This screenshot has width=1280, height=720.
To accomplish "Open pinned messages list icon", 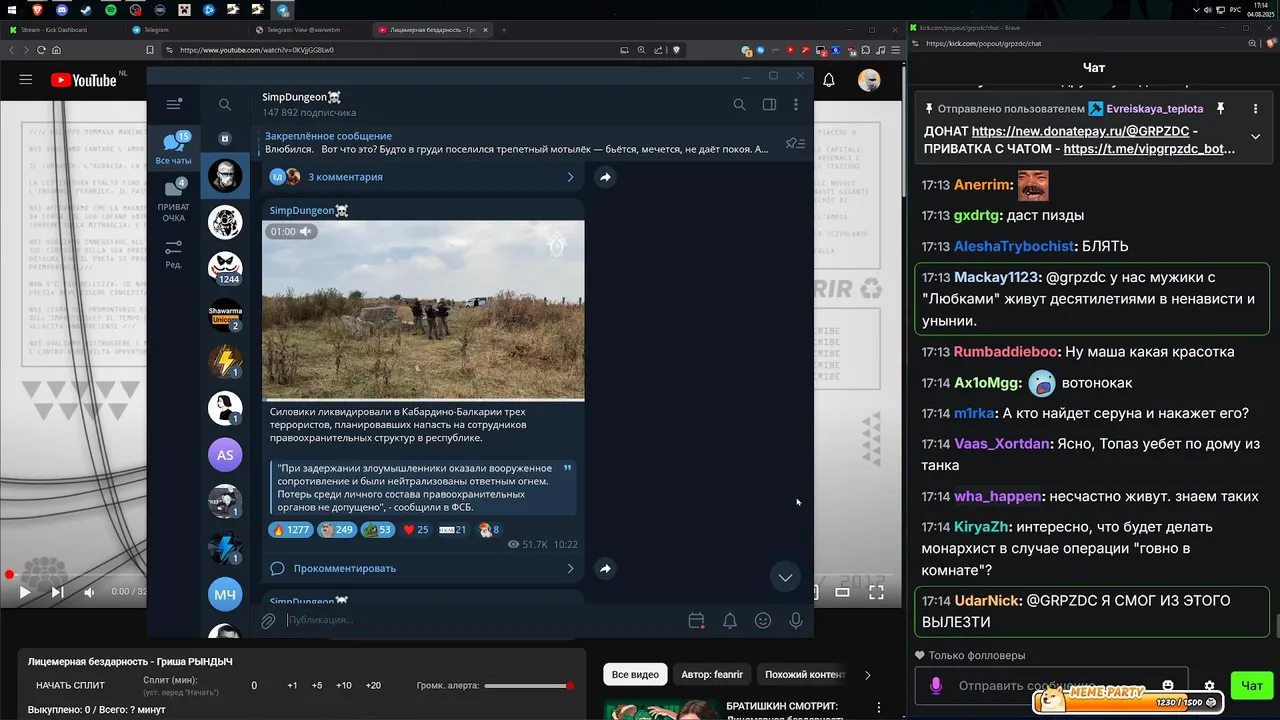I will [795, 143].
